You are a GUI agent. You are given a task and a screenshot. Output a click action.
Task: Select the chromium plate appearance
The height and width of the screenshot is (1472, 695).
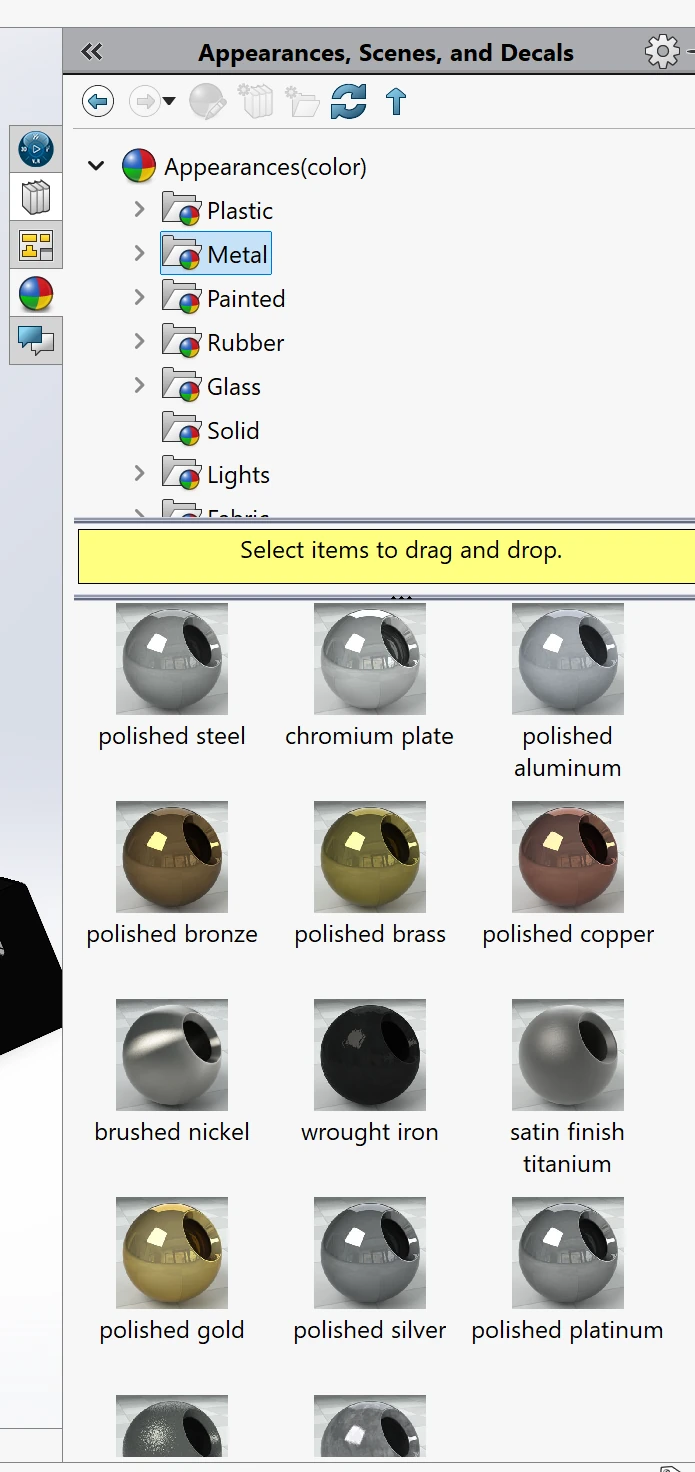(370, 658)
